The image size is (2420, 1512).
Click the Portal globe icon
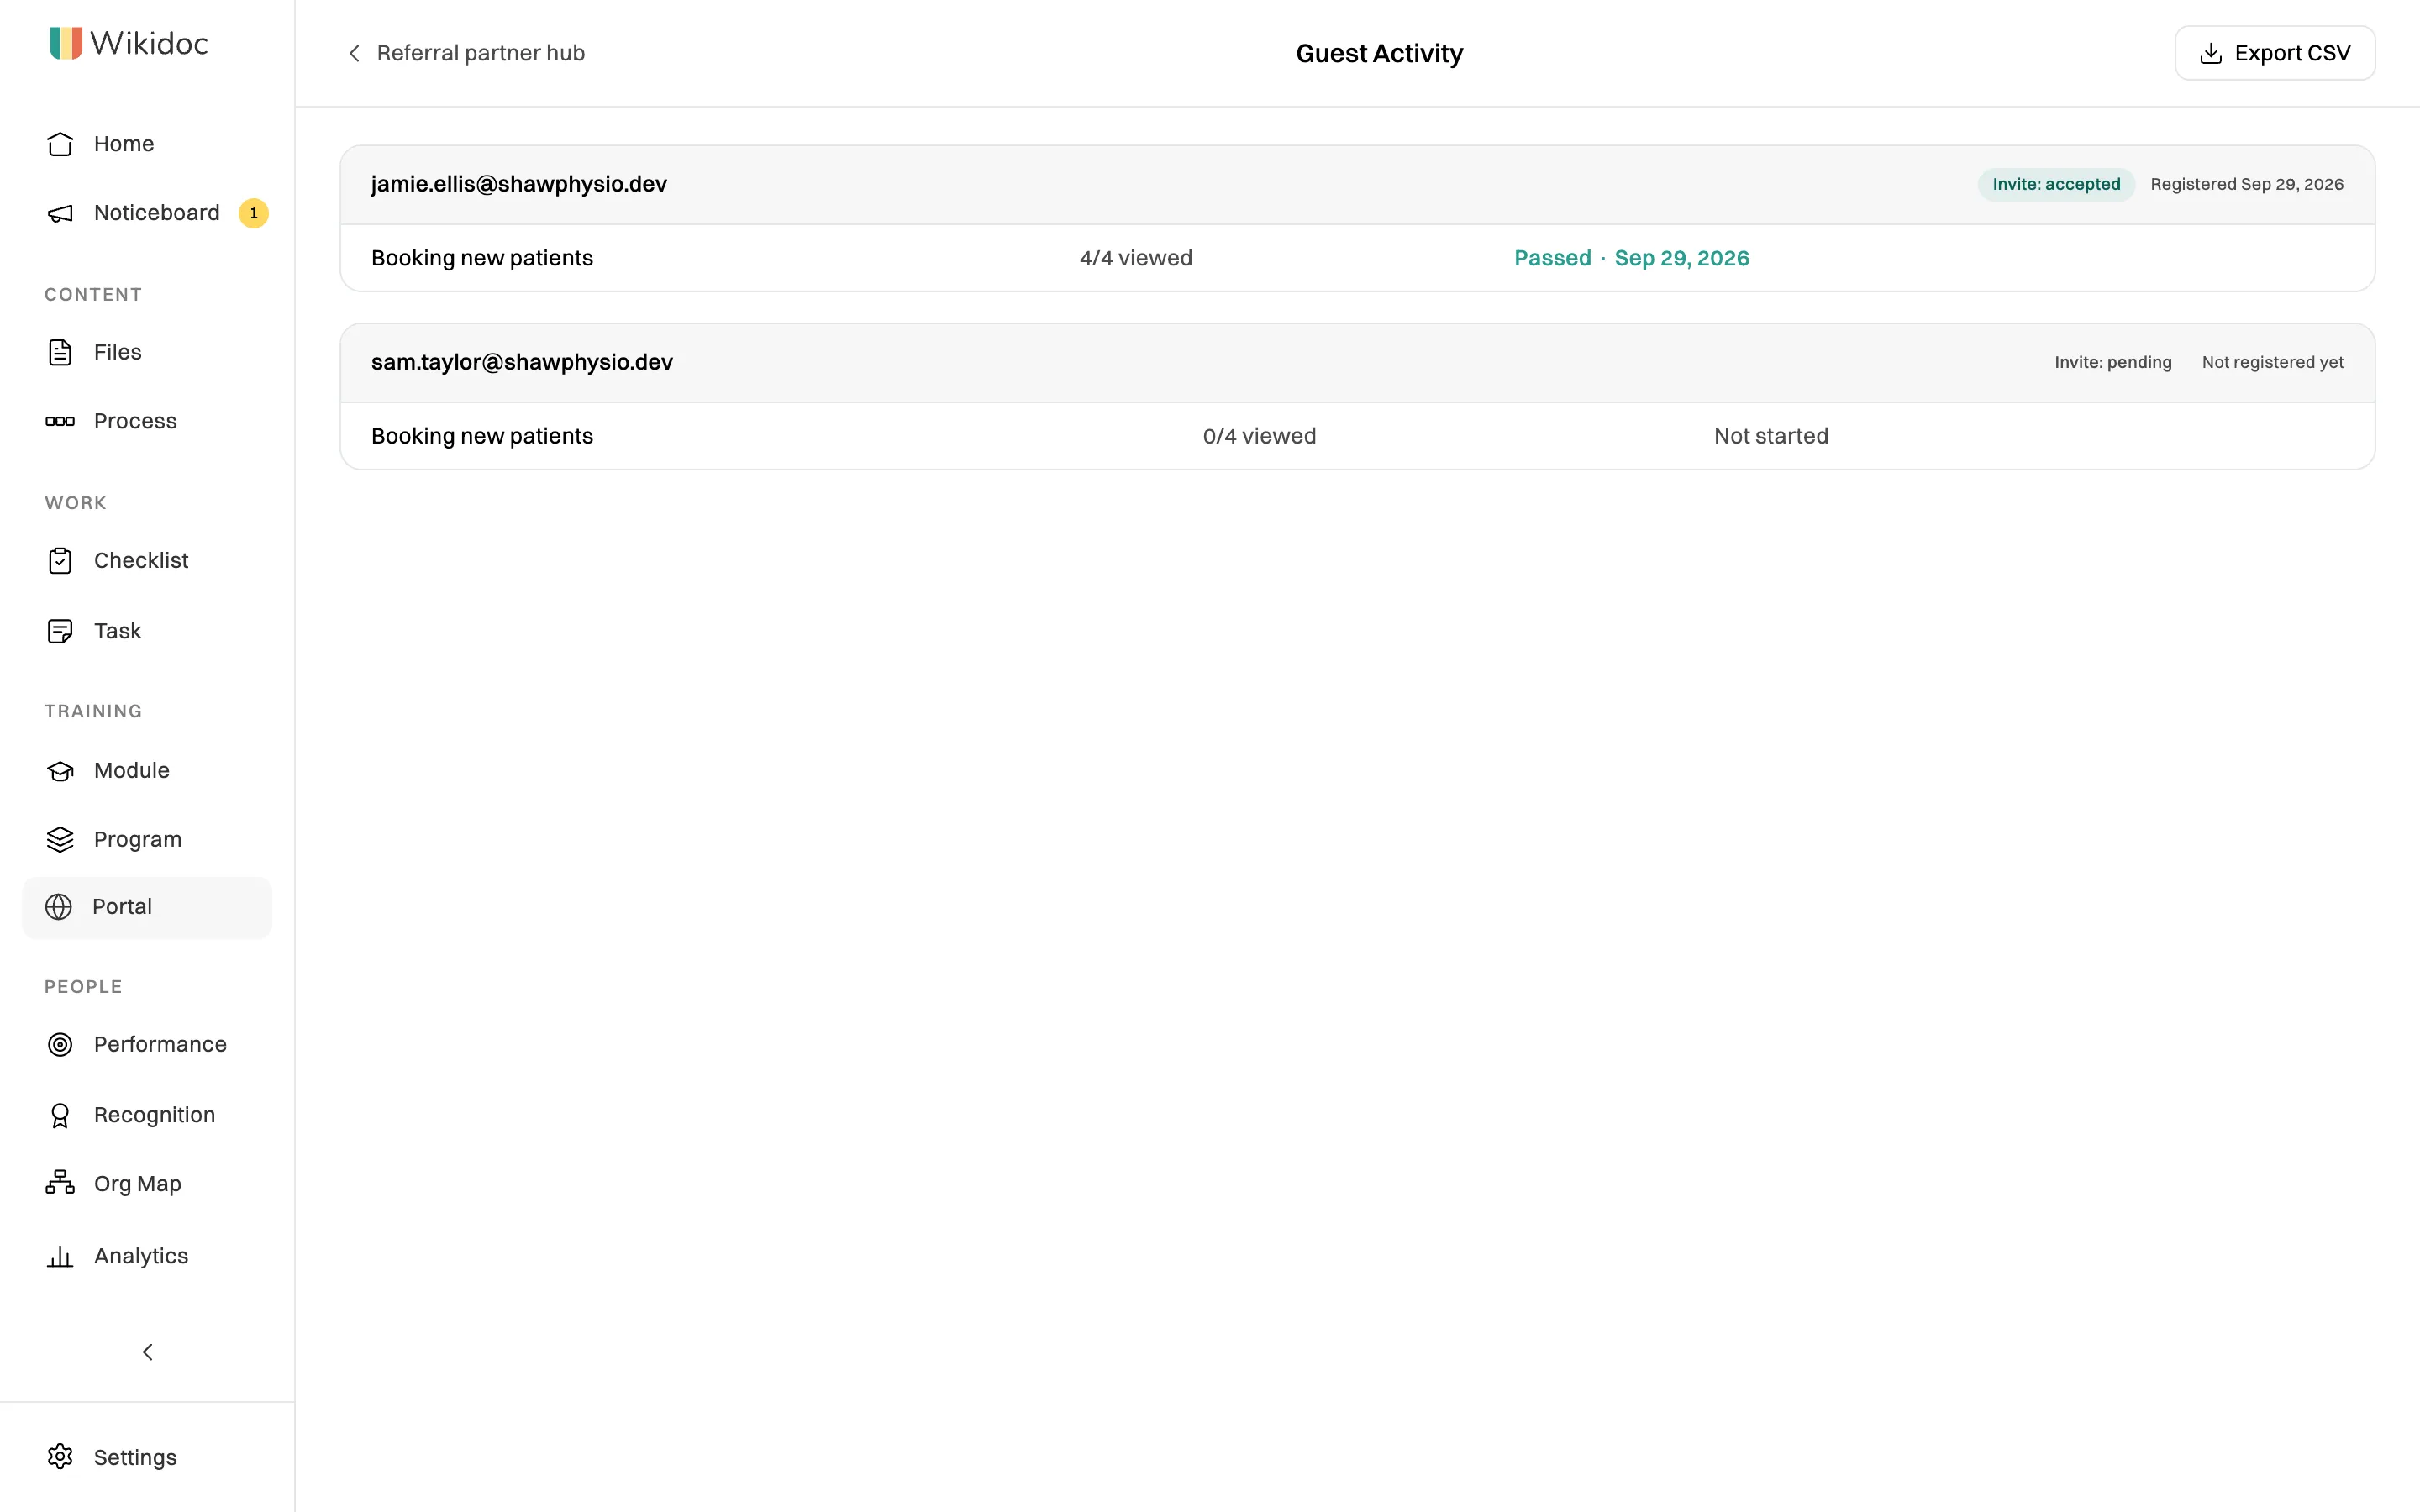click(x=59, y=907)
